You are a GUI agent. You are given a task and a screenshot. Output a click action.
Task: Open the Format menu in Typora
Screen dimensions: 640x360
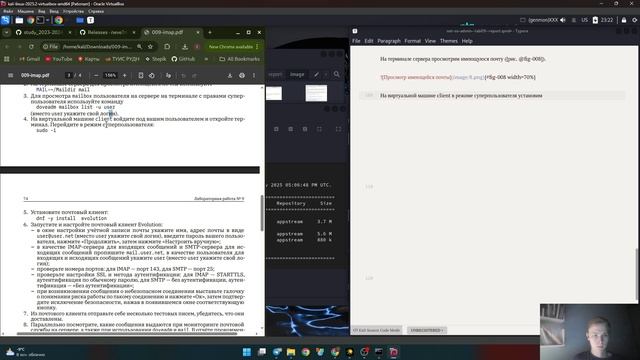pyautogui.click(x=412, y=41)
